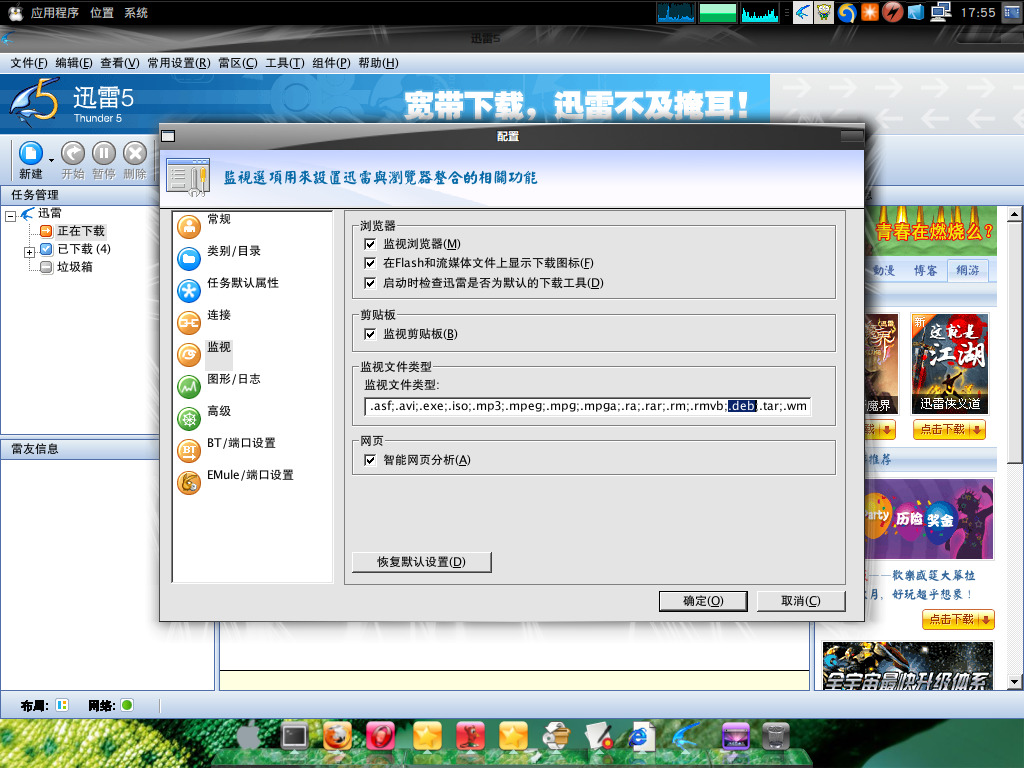Toggle 监视浏览器(M) checkbox
The image size is (1024, 768).
370,244
